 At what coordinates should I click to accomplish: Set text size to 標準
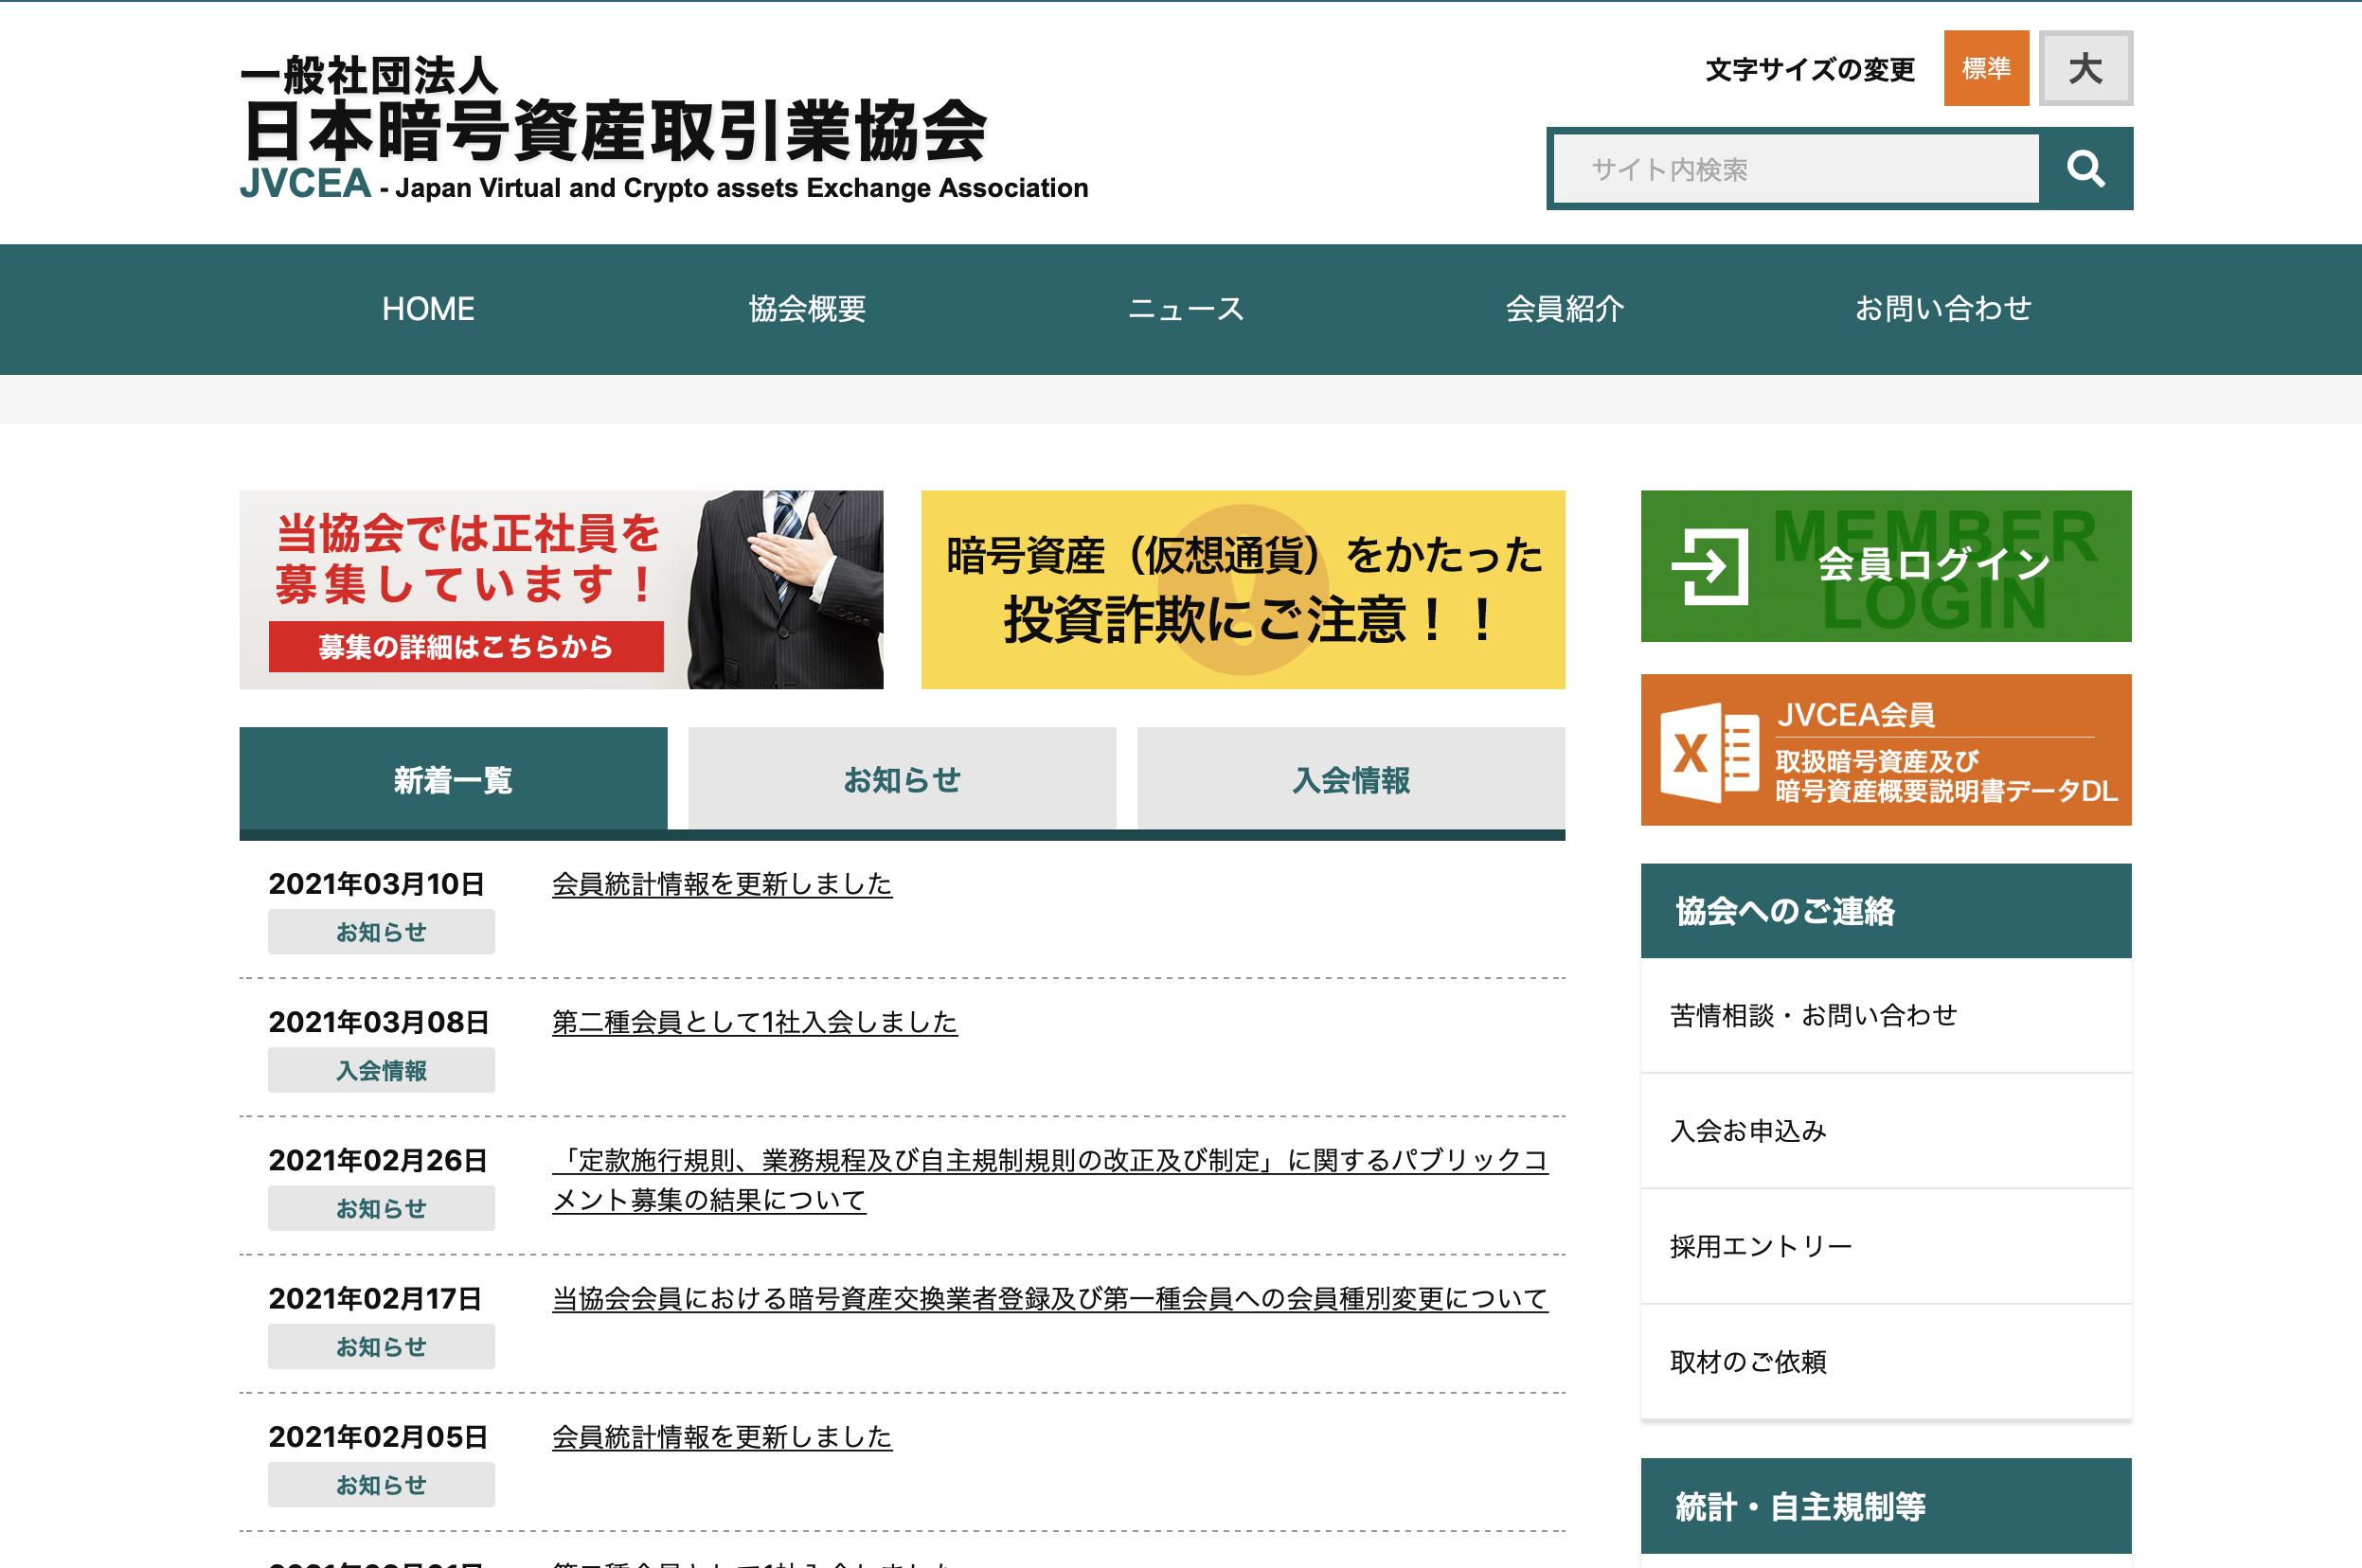point(1986,68)
